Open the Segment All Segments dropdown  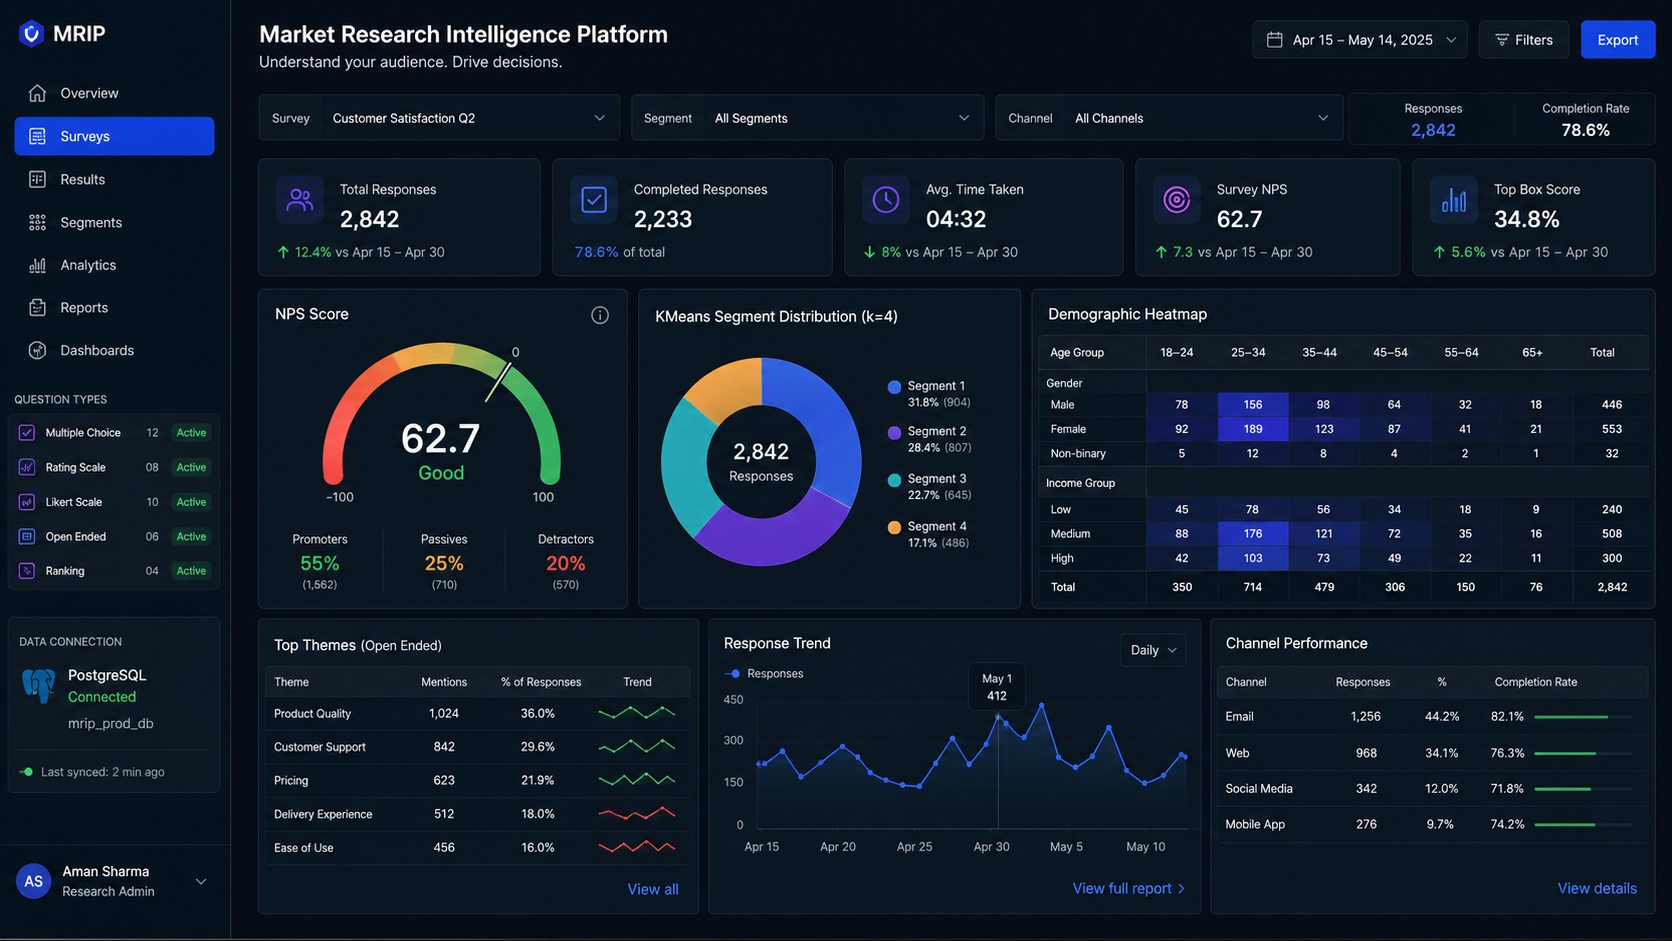[807, 118]
